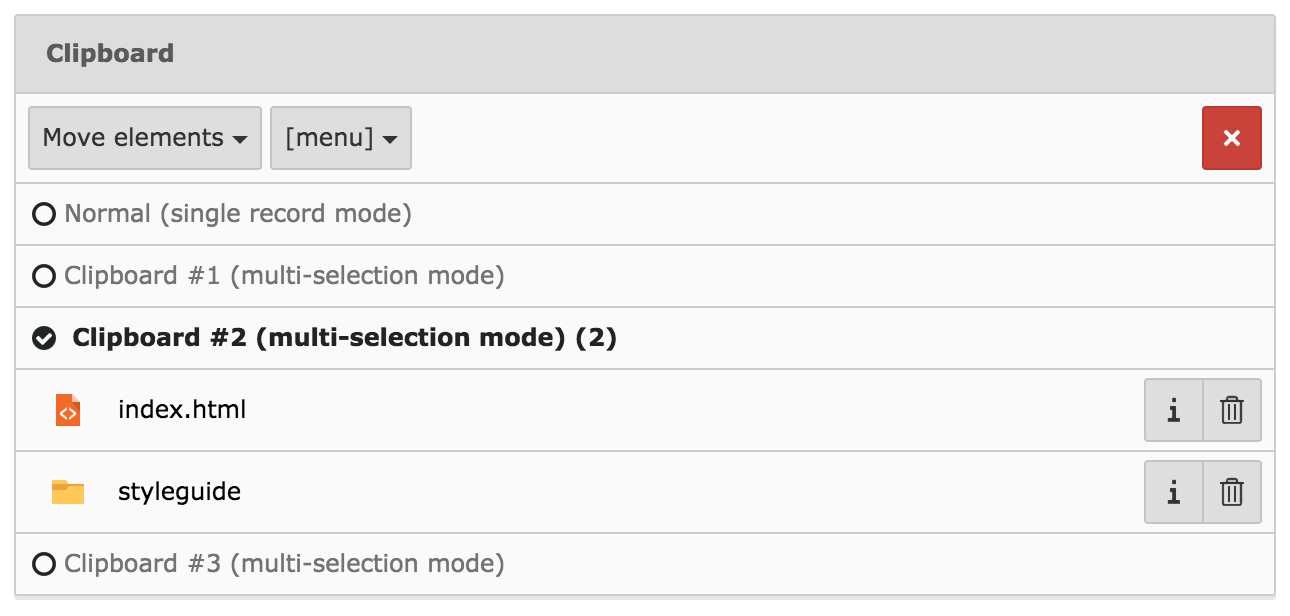
Task: Delete index.html from the clipboard
Action: tap(1232, 410)
